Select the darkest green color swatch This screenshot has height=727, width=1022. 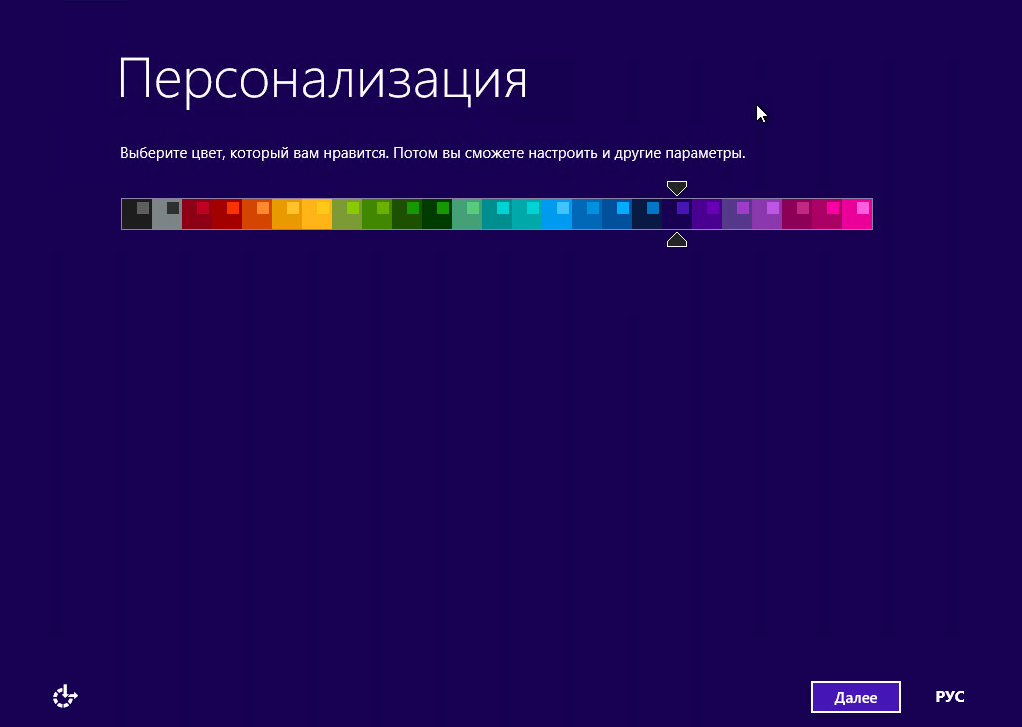[436, 214]
